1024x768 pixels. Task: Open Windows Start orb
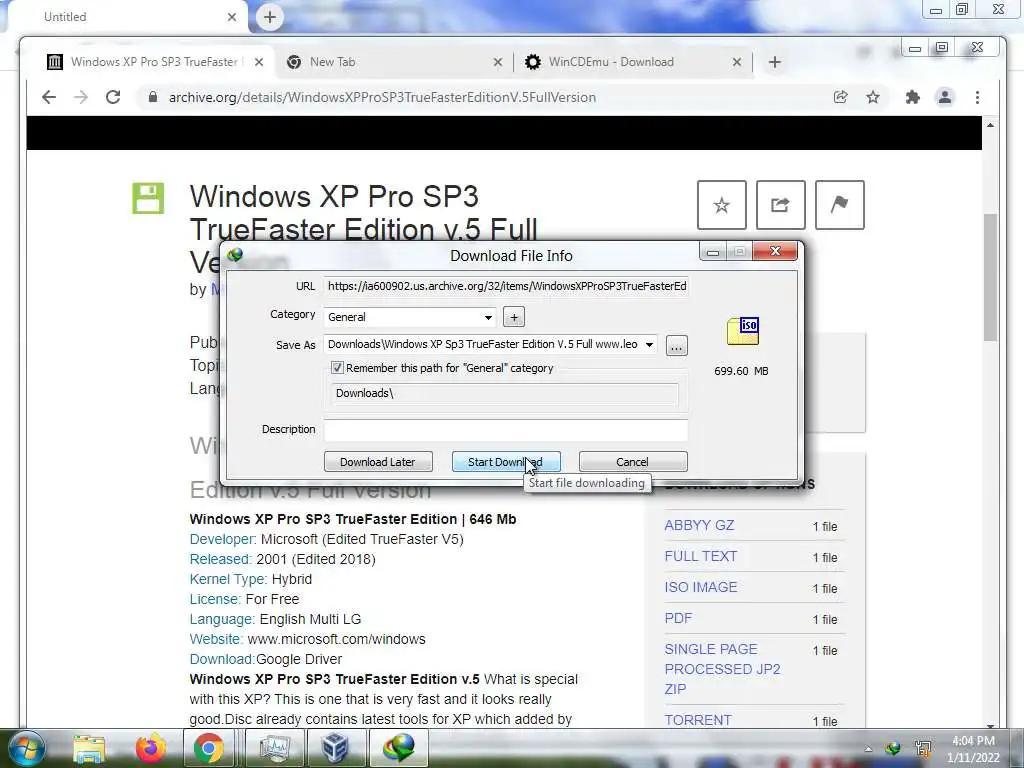point(27,748)
